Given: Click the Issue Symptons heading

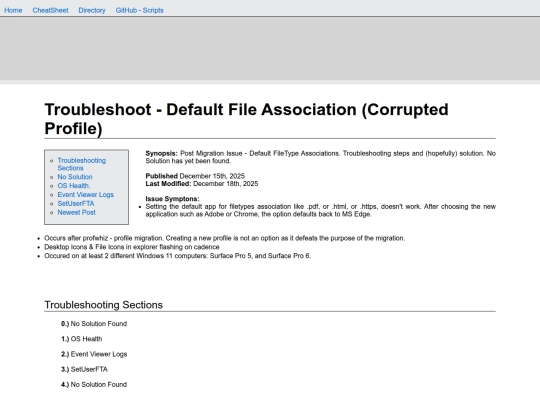Looking at the screenshot, I should (172, 199).
